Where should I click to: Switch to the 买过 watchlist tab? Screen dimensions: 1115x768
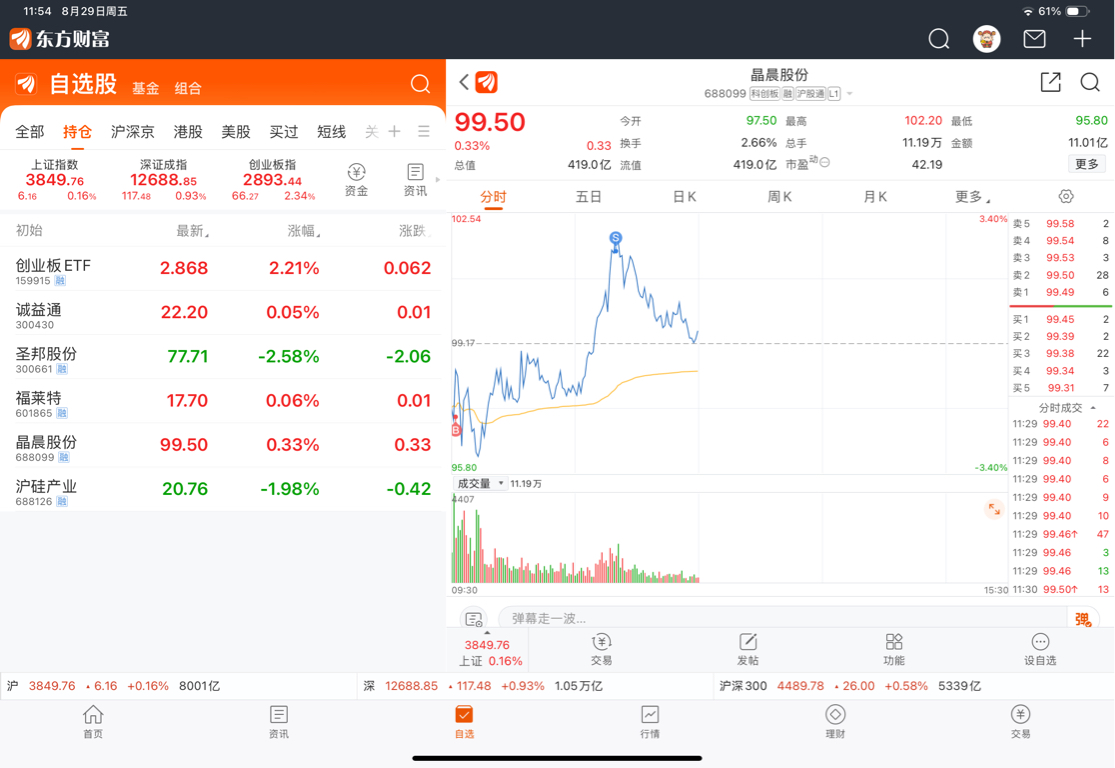(284, 132)
